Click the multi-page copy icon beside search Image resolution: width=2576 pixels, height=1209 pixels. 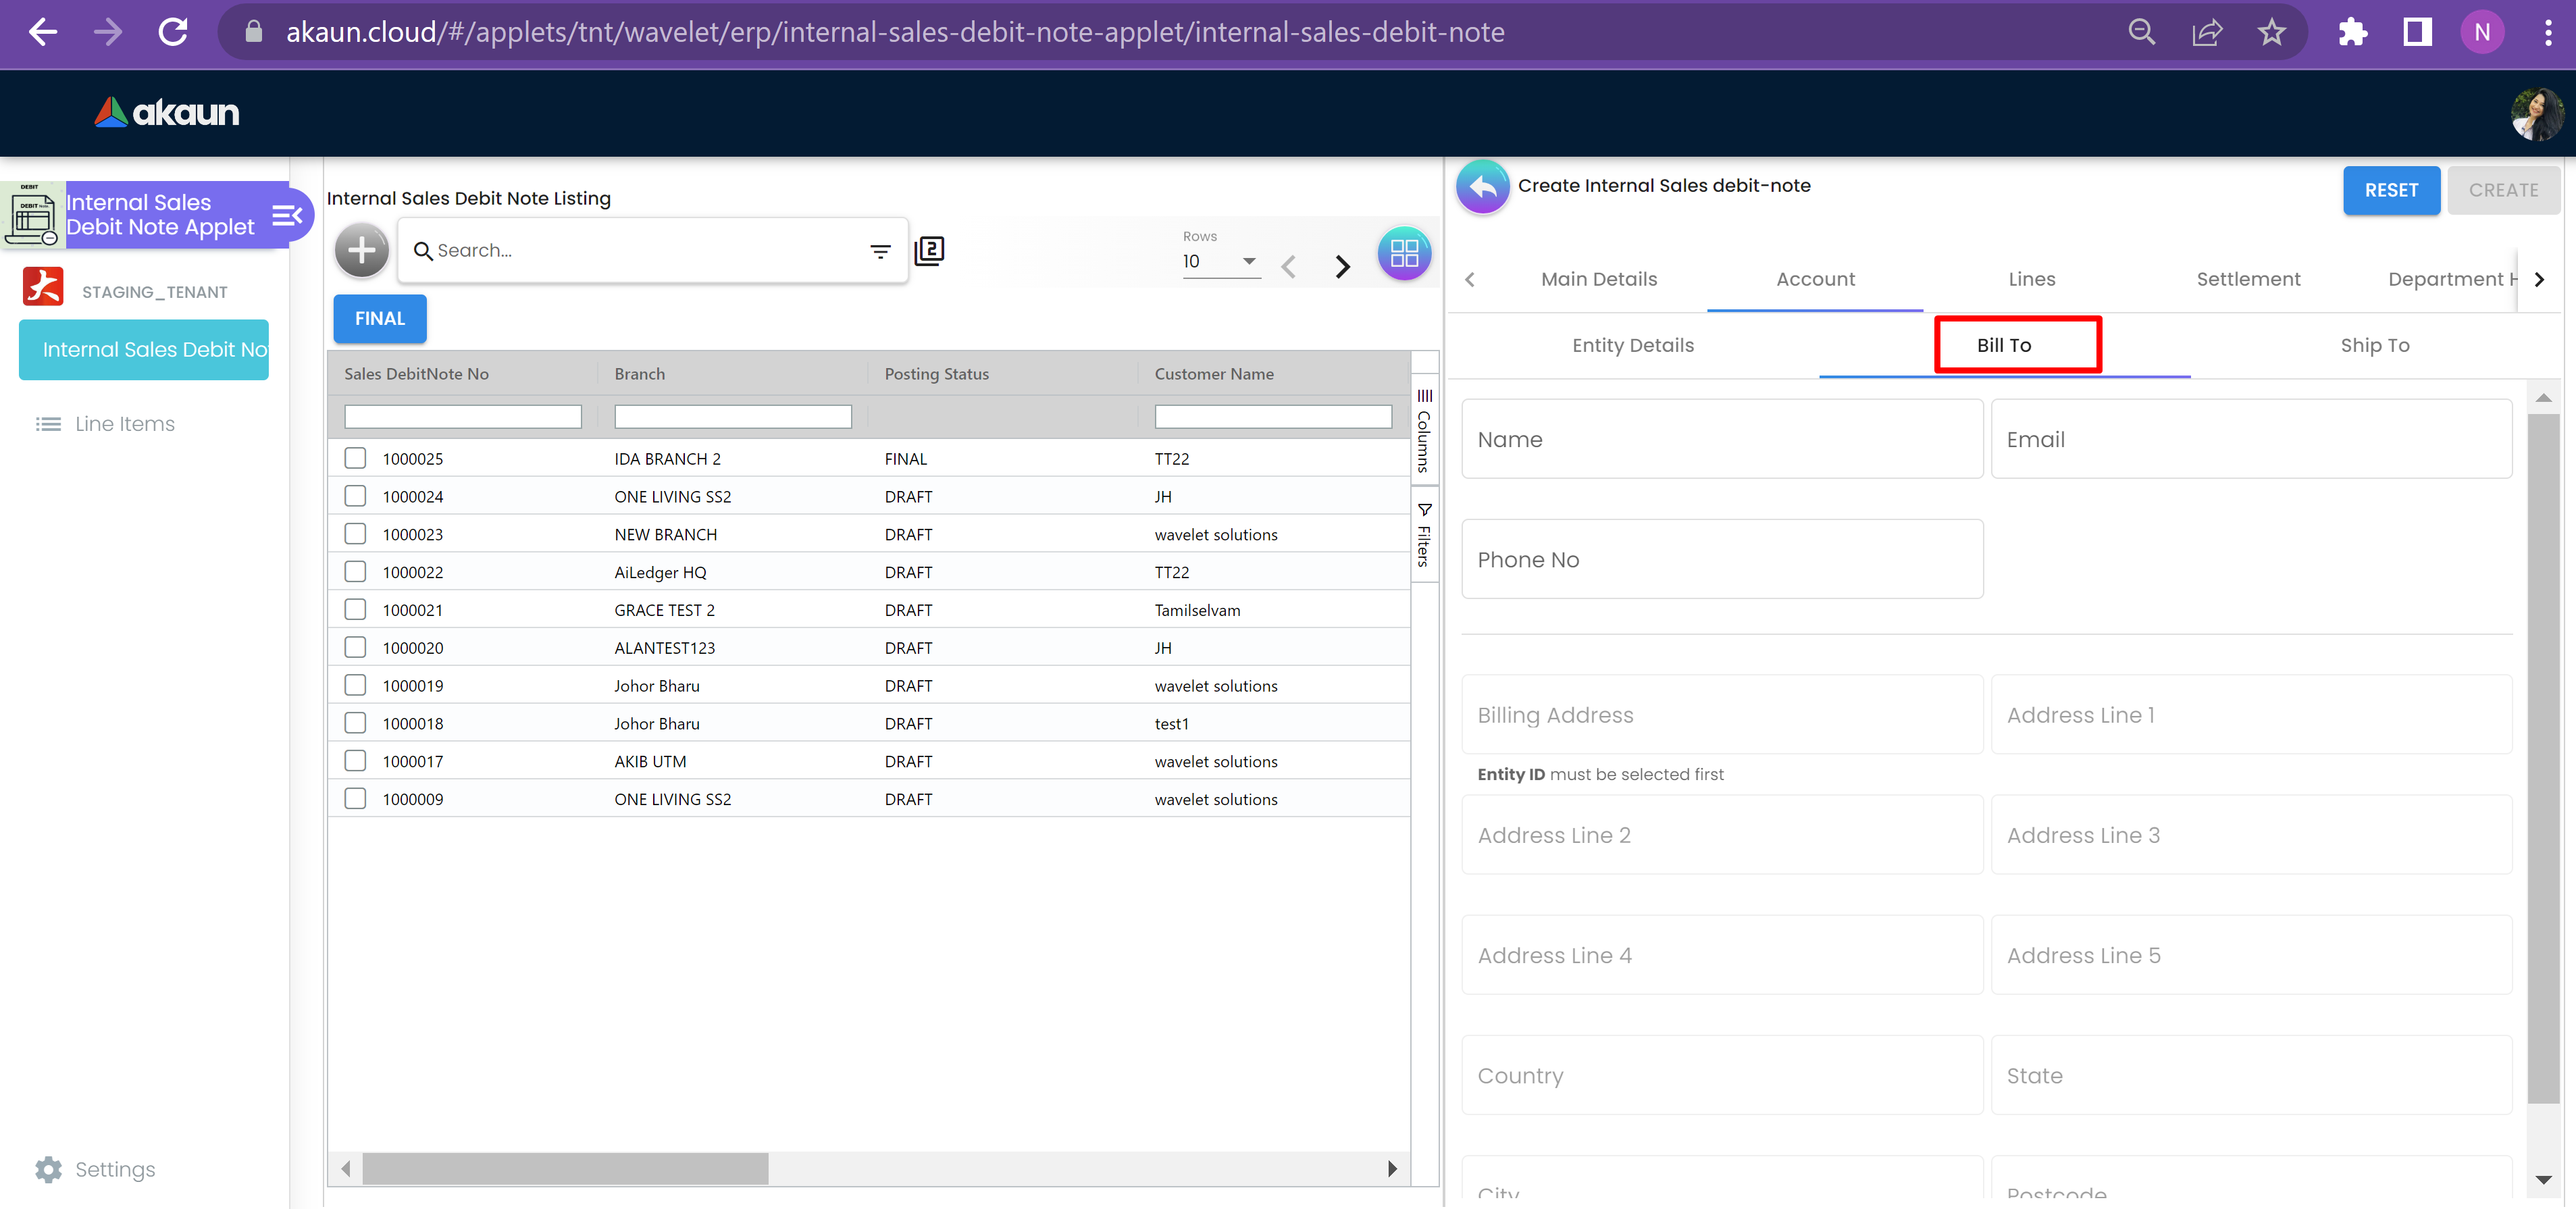tap(929, 250)
